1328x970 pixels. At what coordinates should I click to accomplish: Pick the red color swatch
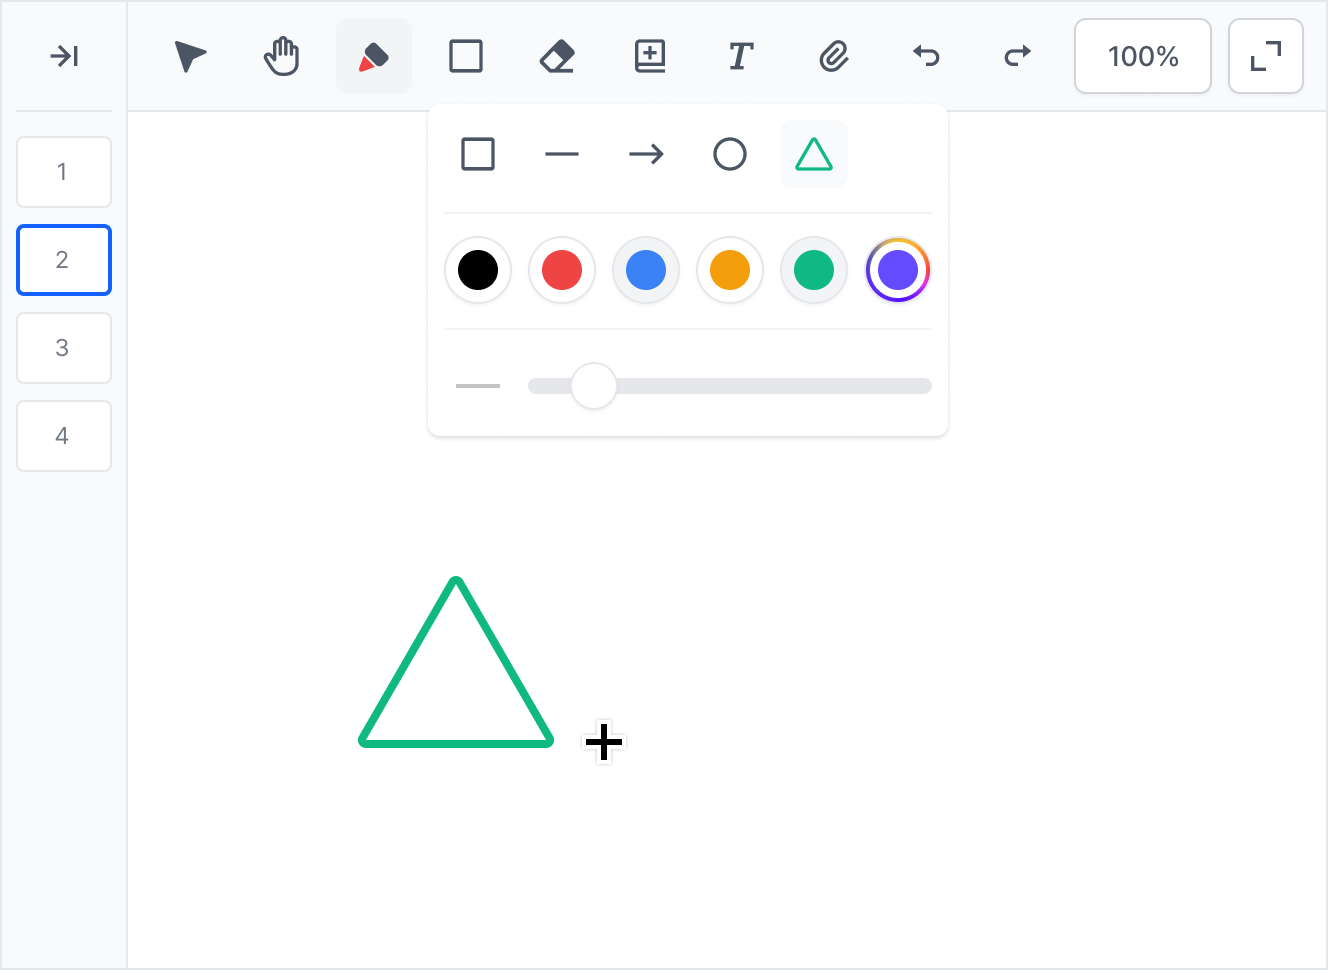coord(562,270)
